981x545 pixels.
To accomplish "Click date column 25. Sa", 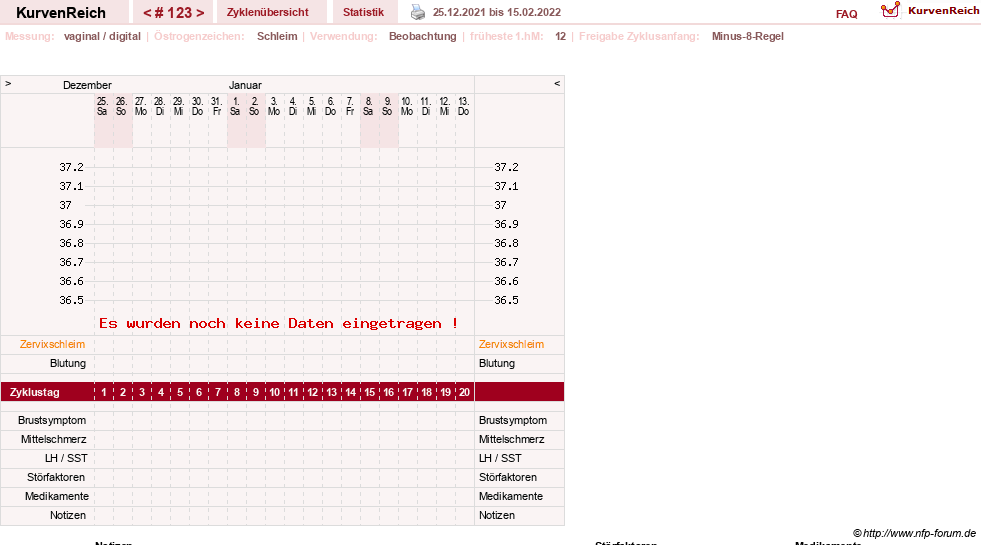I will click(102, 106).
